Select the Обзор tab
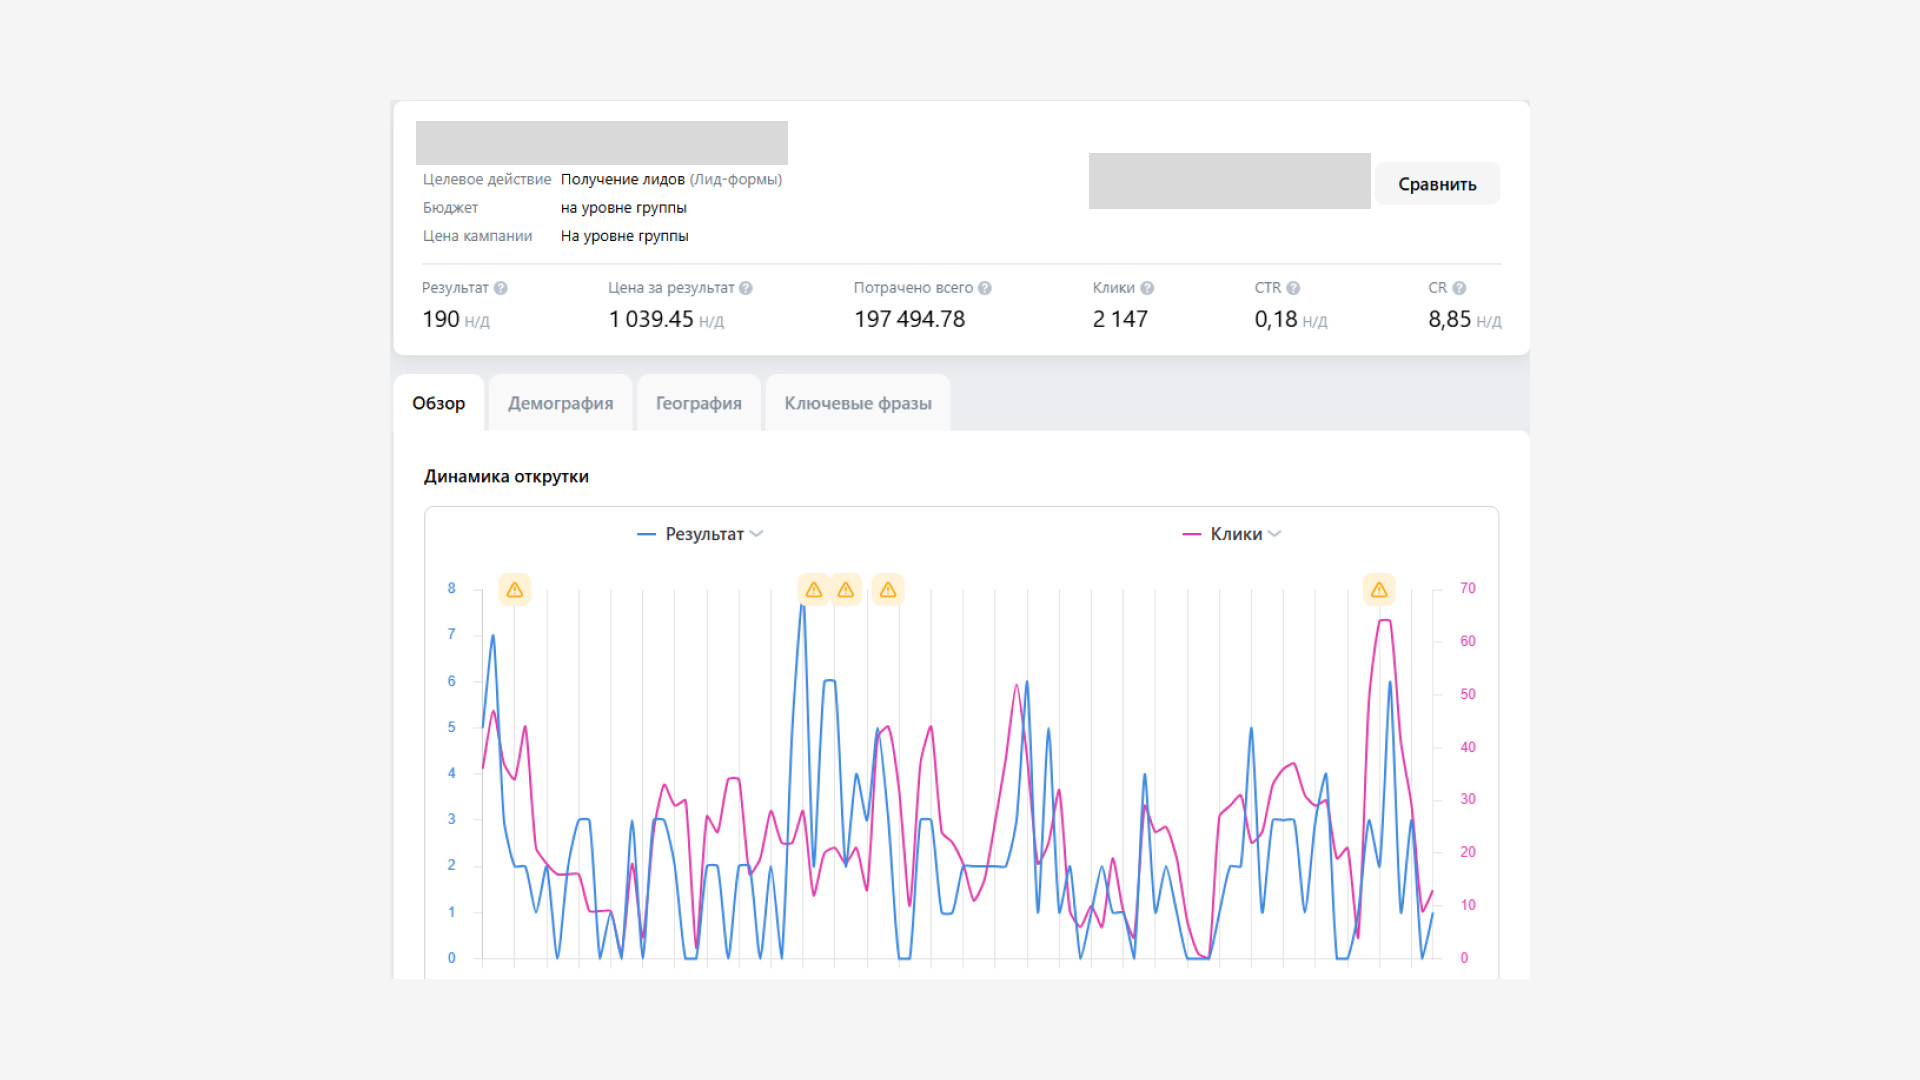Viewport: 1920px width, 1080px height. click(x=439, y=403)
